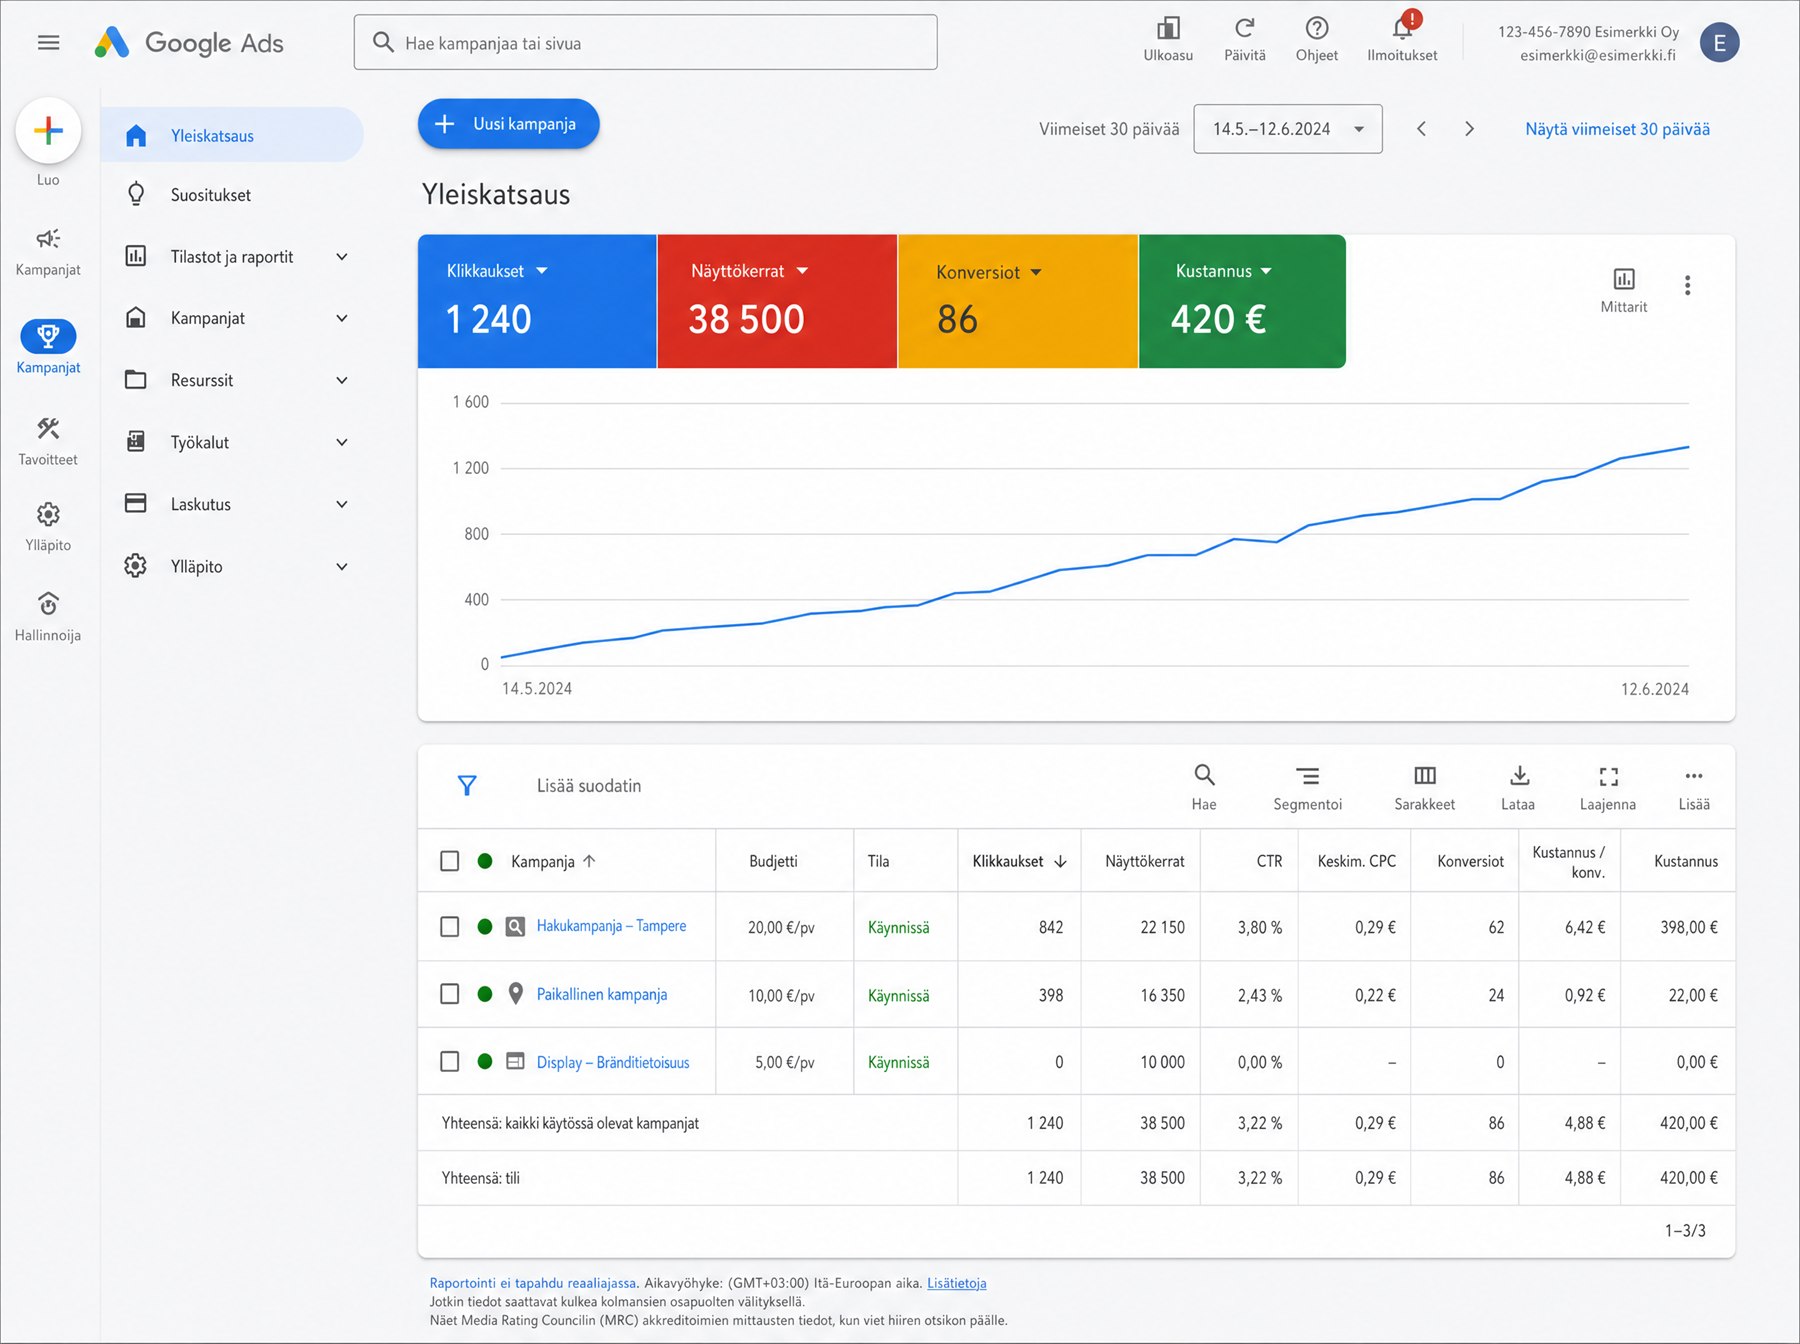The height and width of the screenshot is (1344, 1800).
Task: Toggle status dot of Paikallinen kampanja
Action: tap(485, 994)
